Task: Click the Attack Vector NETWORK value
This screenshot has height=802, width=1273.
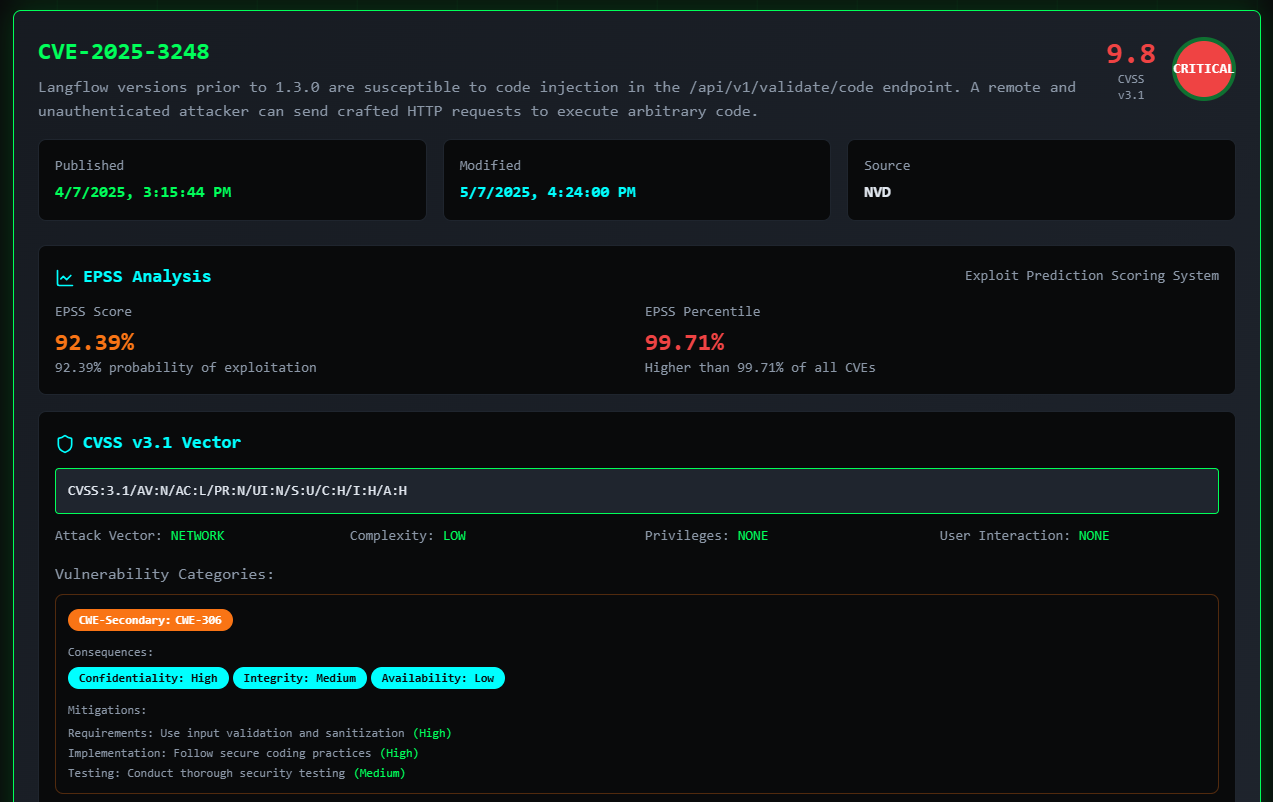Action: point(198,536)
